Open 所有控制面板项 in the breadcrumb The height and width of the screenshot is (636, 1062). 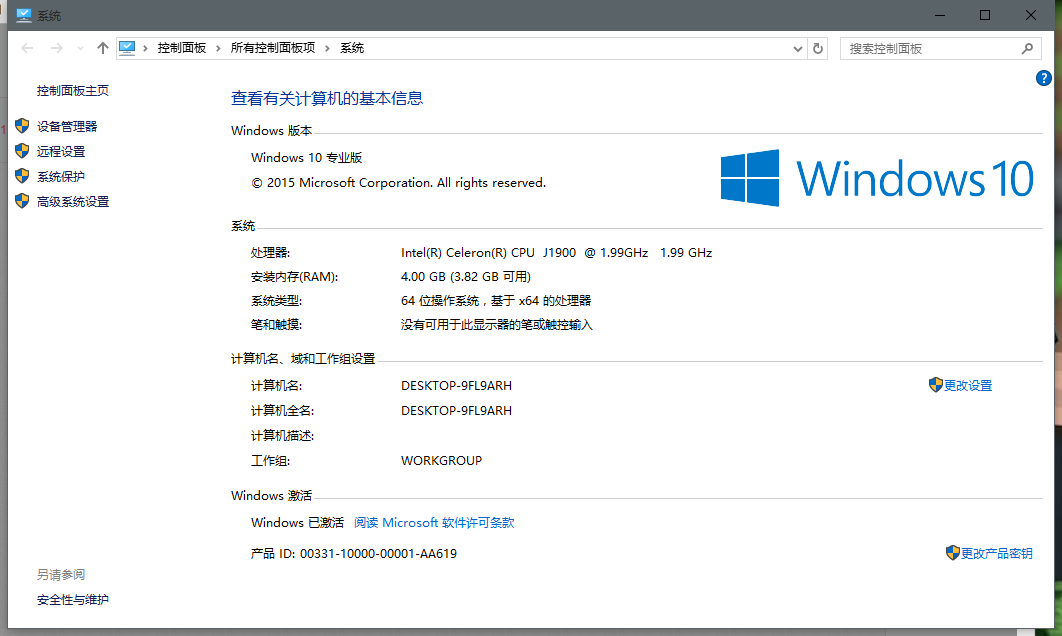273,48
